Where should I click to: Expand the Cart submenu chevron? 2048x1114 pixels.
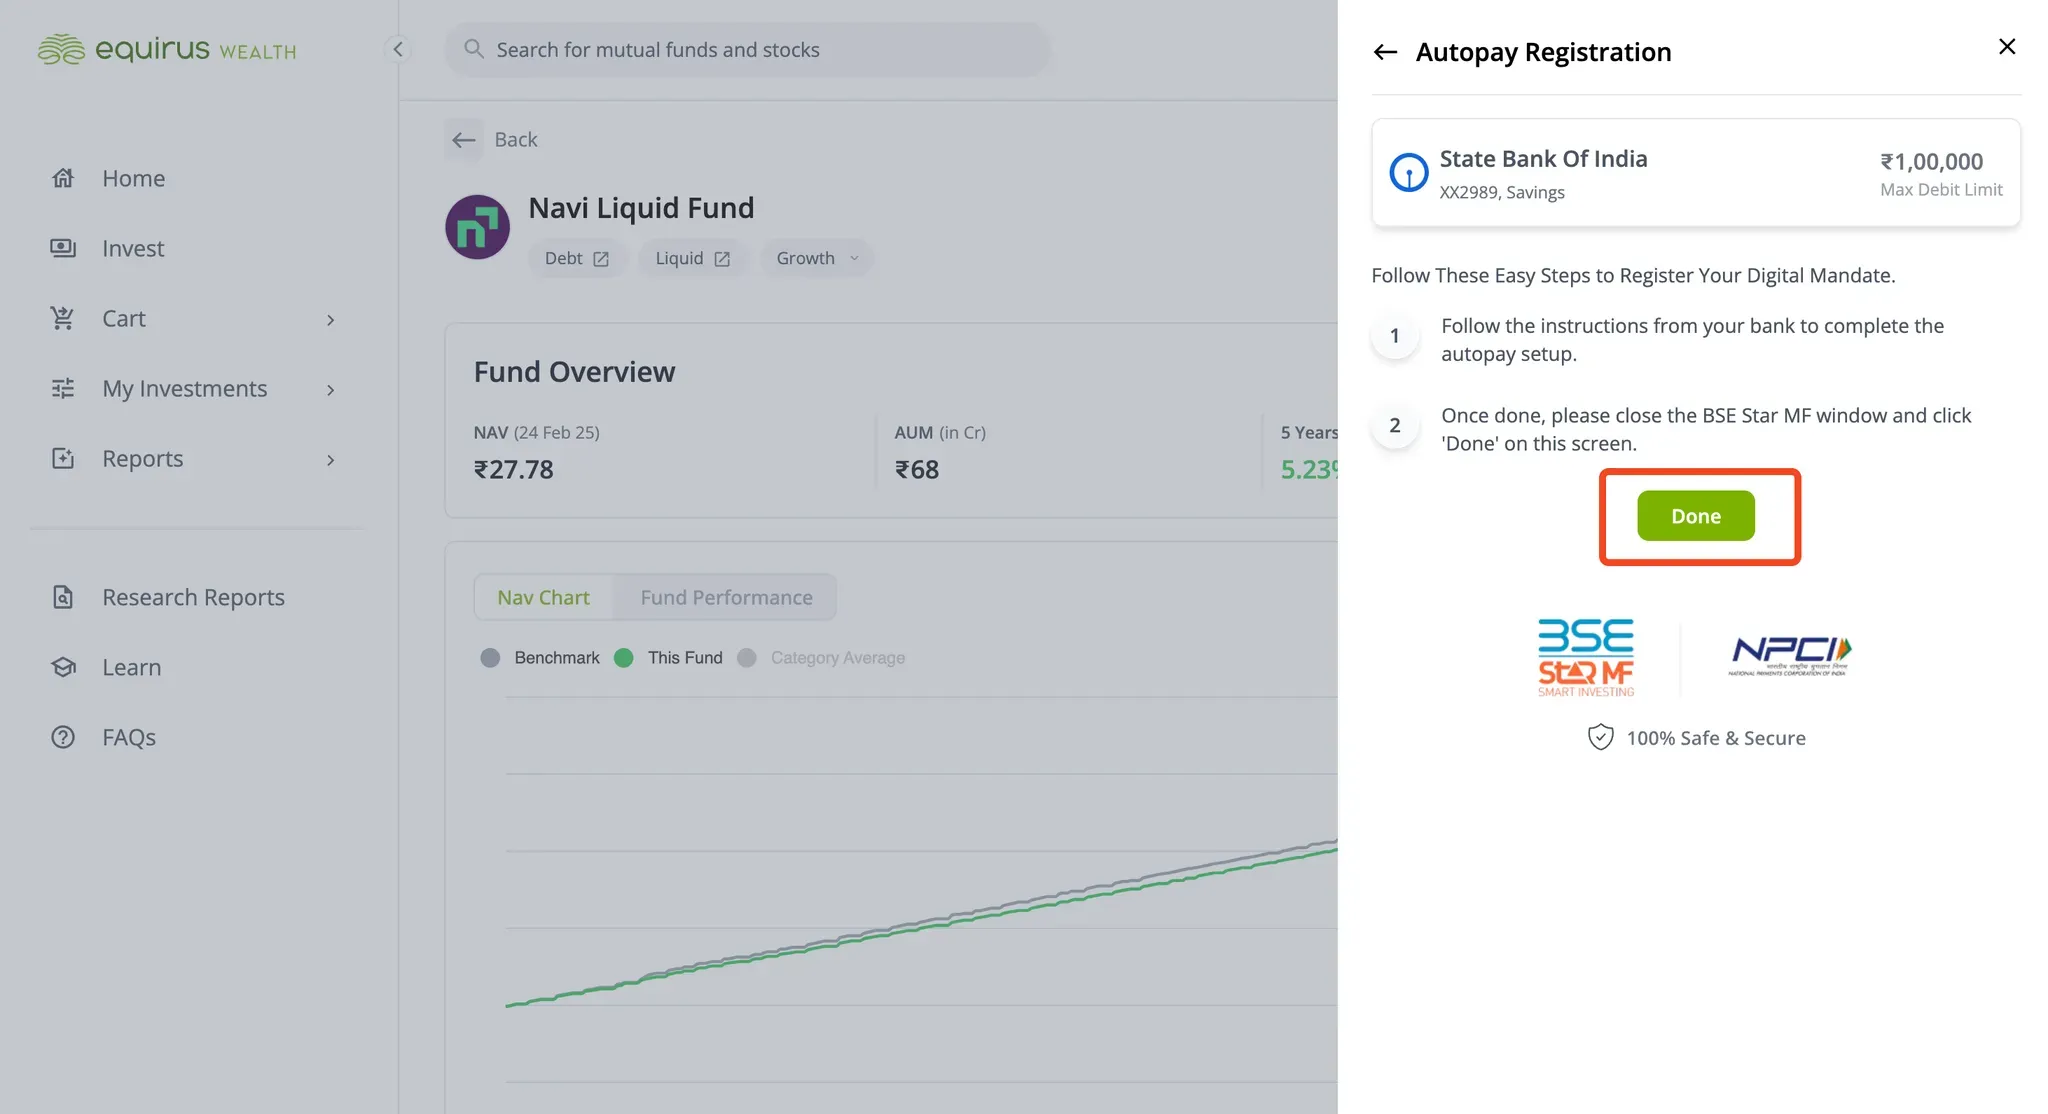pos(331,320)
